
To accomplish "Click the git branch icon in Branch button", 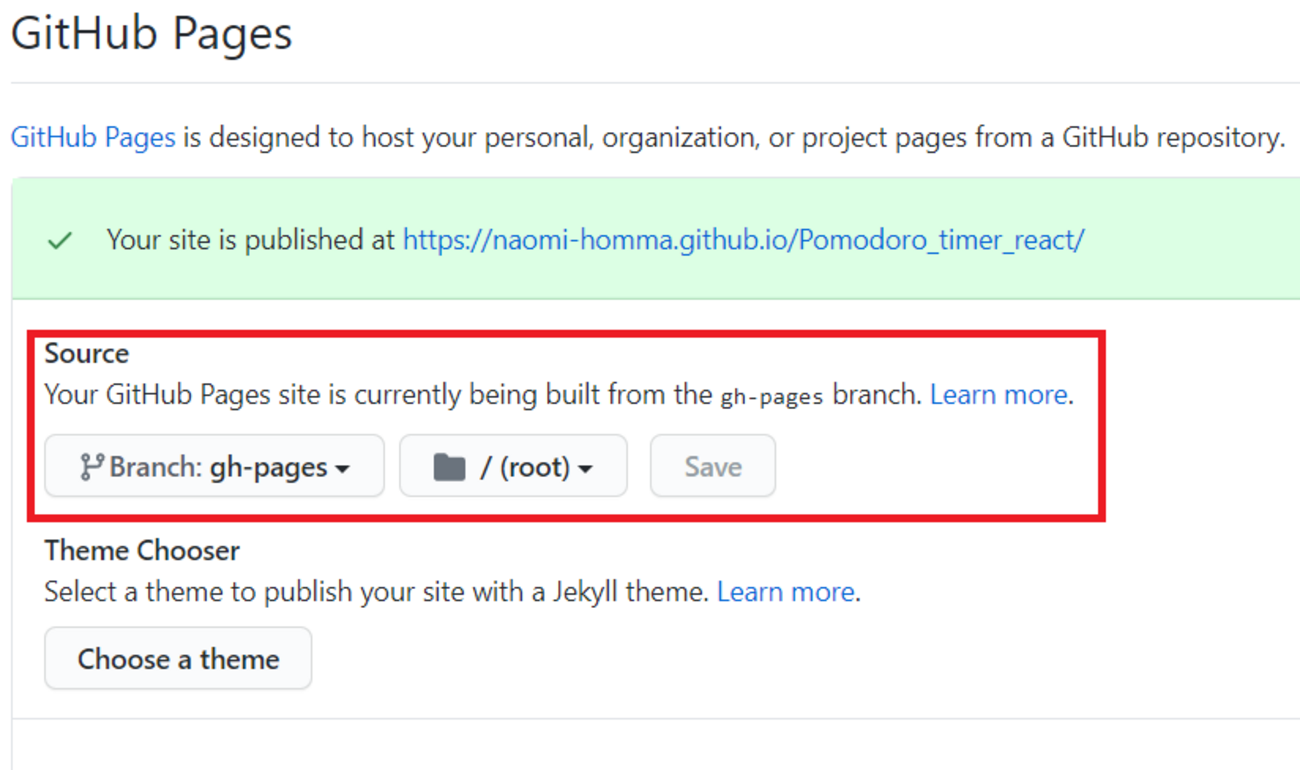I will pos(91,467).
